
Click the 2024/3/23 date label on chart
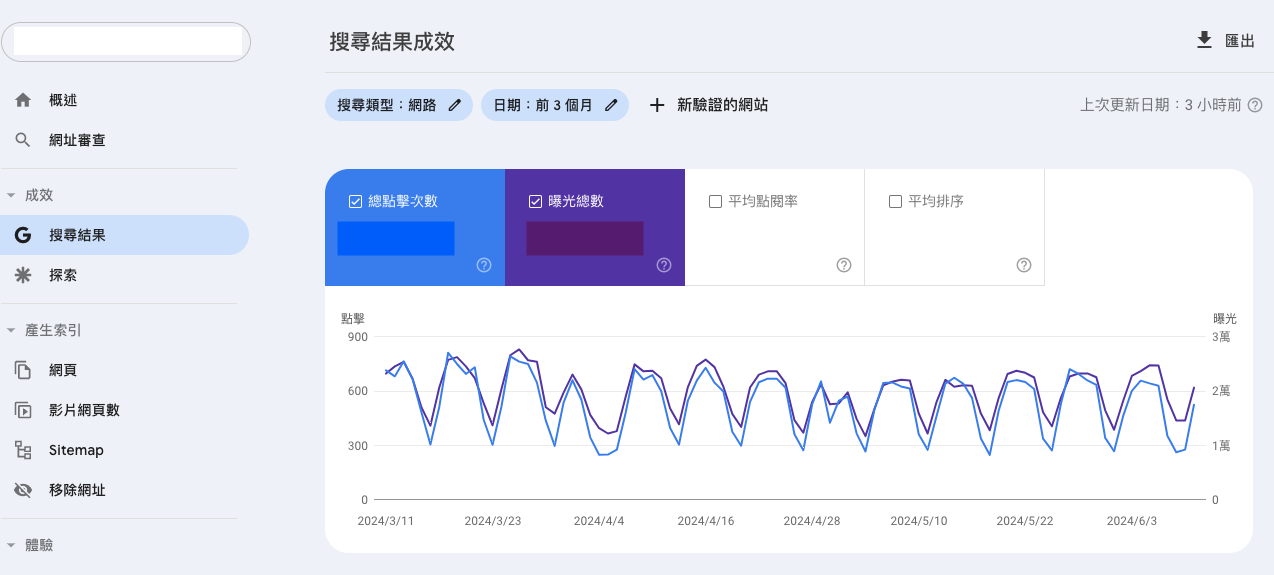pos(494,521)
